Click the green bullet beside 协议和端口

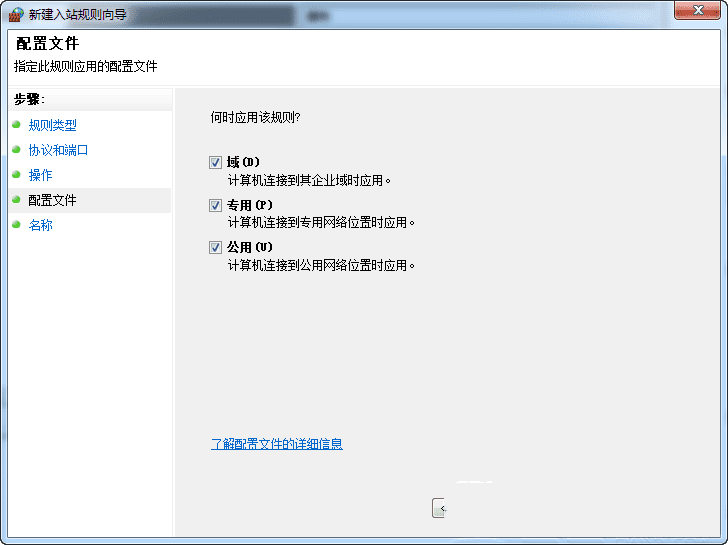click(16, 149)
